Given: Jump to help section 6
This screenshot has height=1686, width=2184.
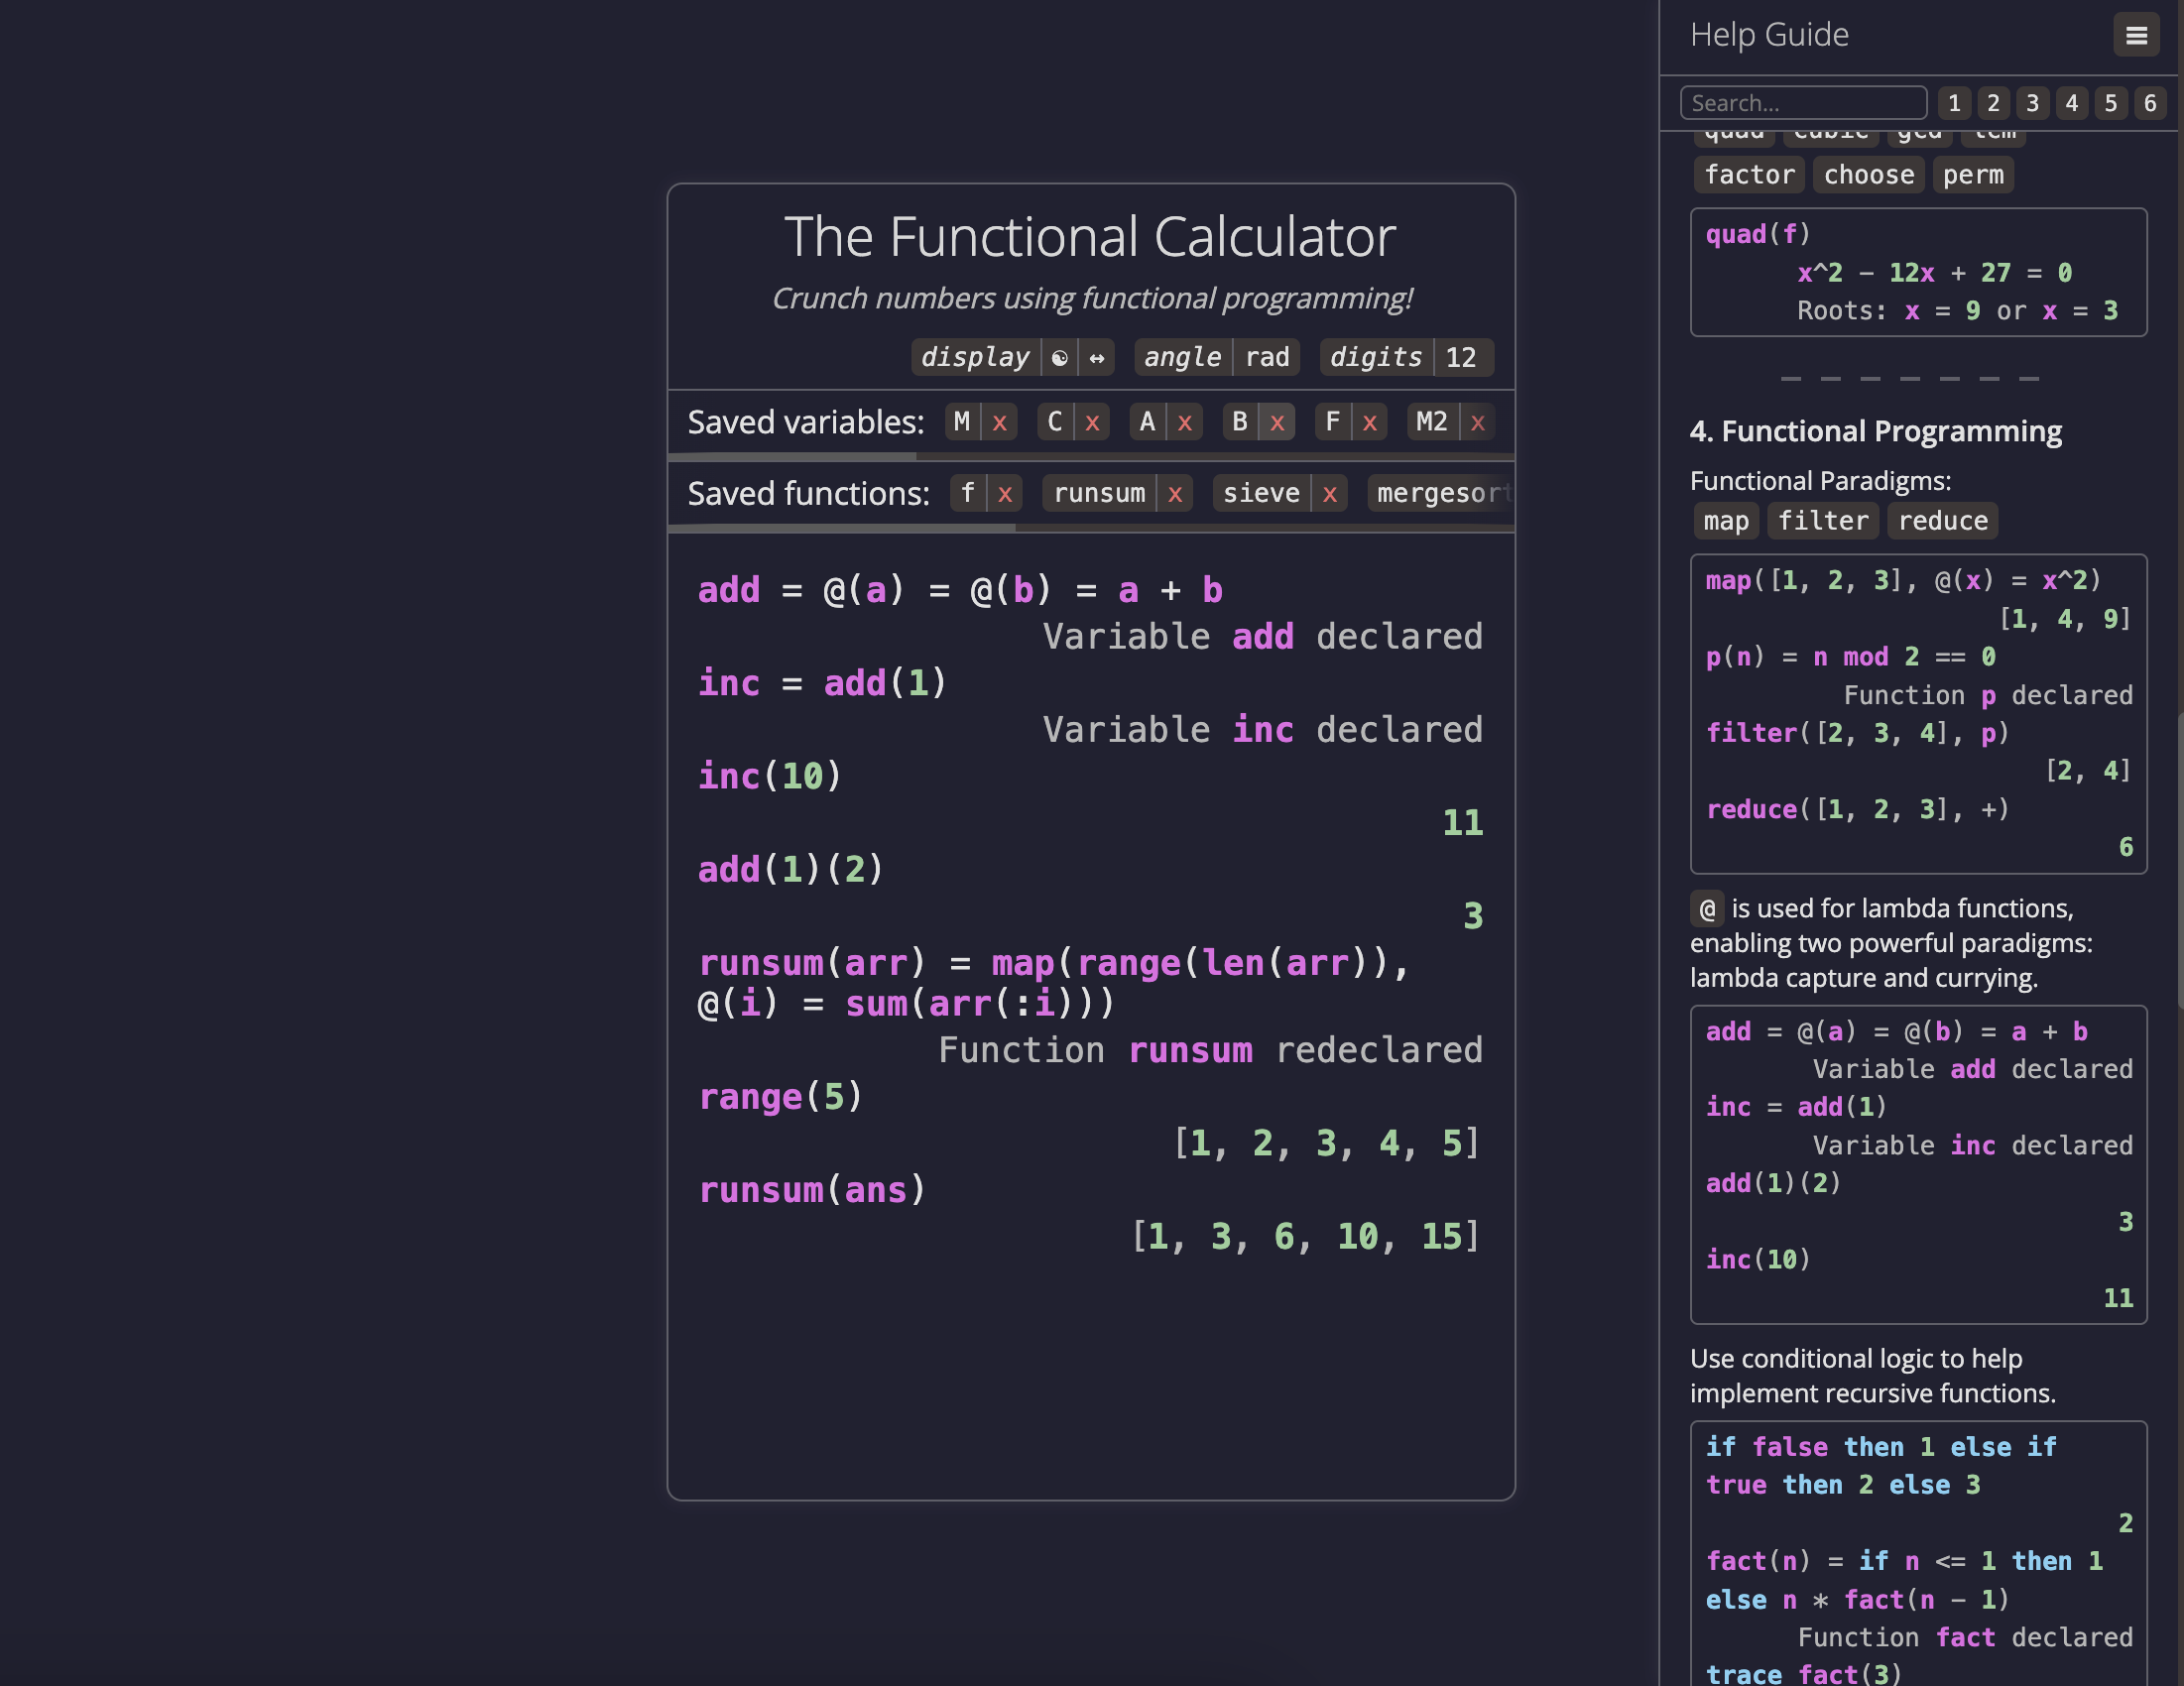Looking at the screenshot, I should 2149,103.
